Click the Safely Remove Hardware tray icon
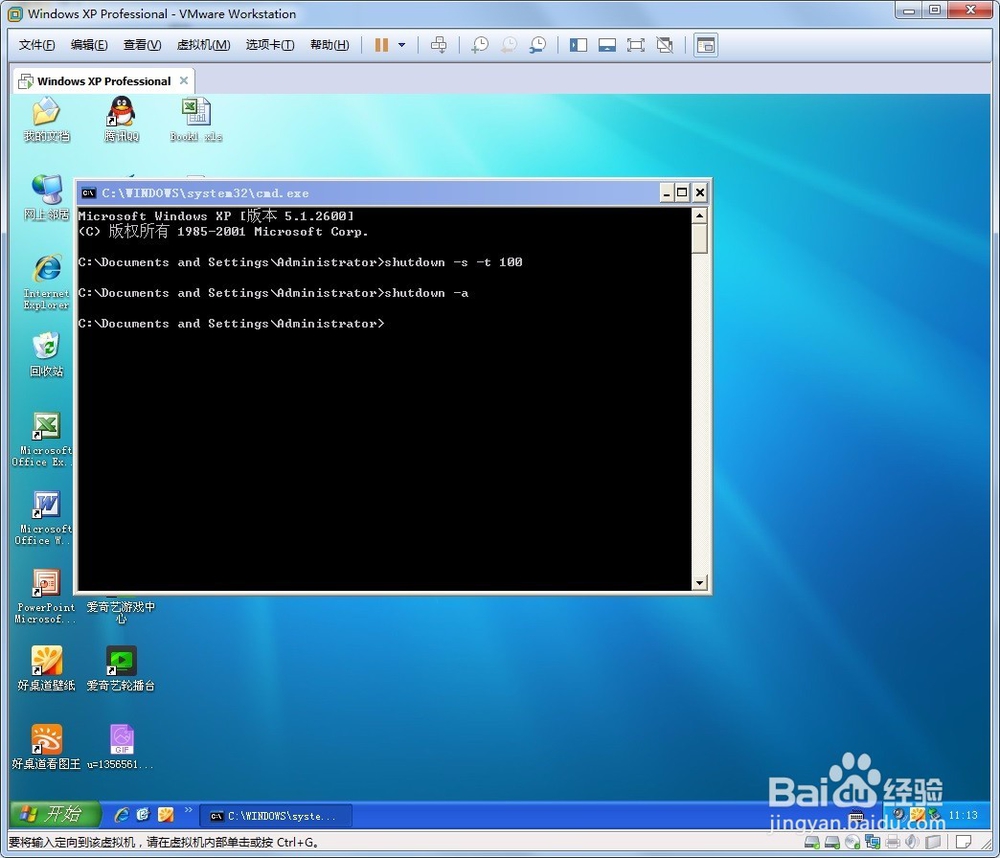 pyautogui.click(x=934, y=814)
